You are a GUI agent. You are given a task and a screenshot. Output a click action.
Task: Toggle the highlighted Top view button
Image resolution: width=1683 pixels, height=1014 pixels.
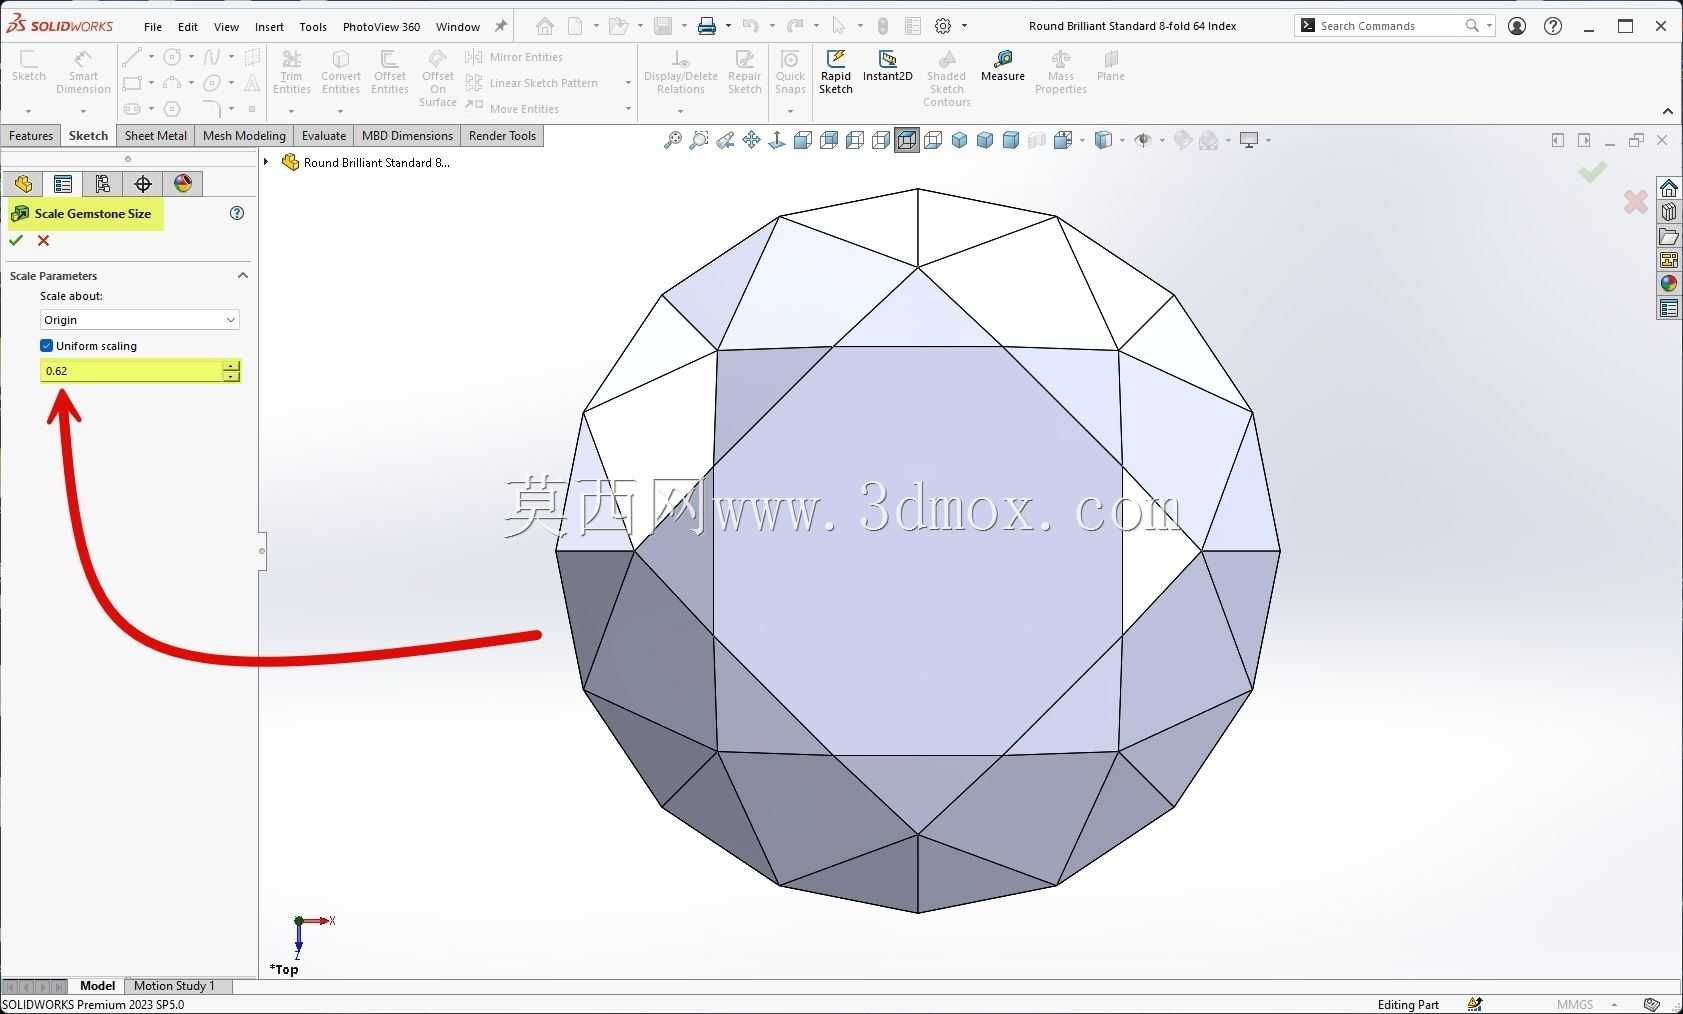907,140
